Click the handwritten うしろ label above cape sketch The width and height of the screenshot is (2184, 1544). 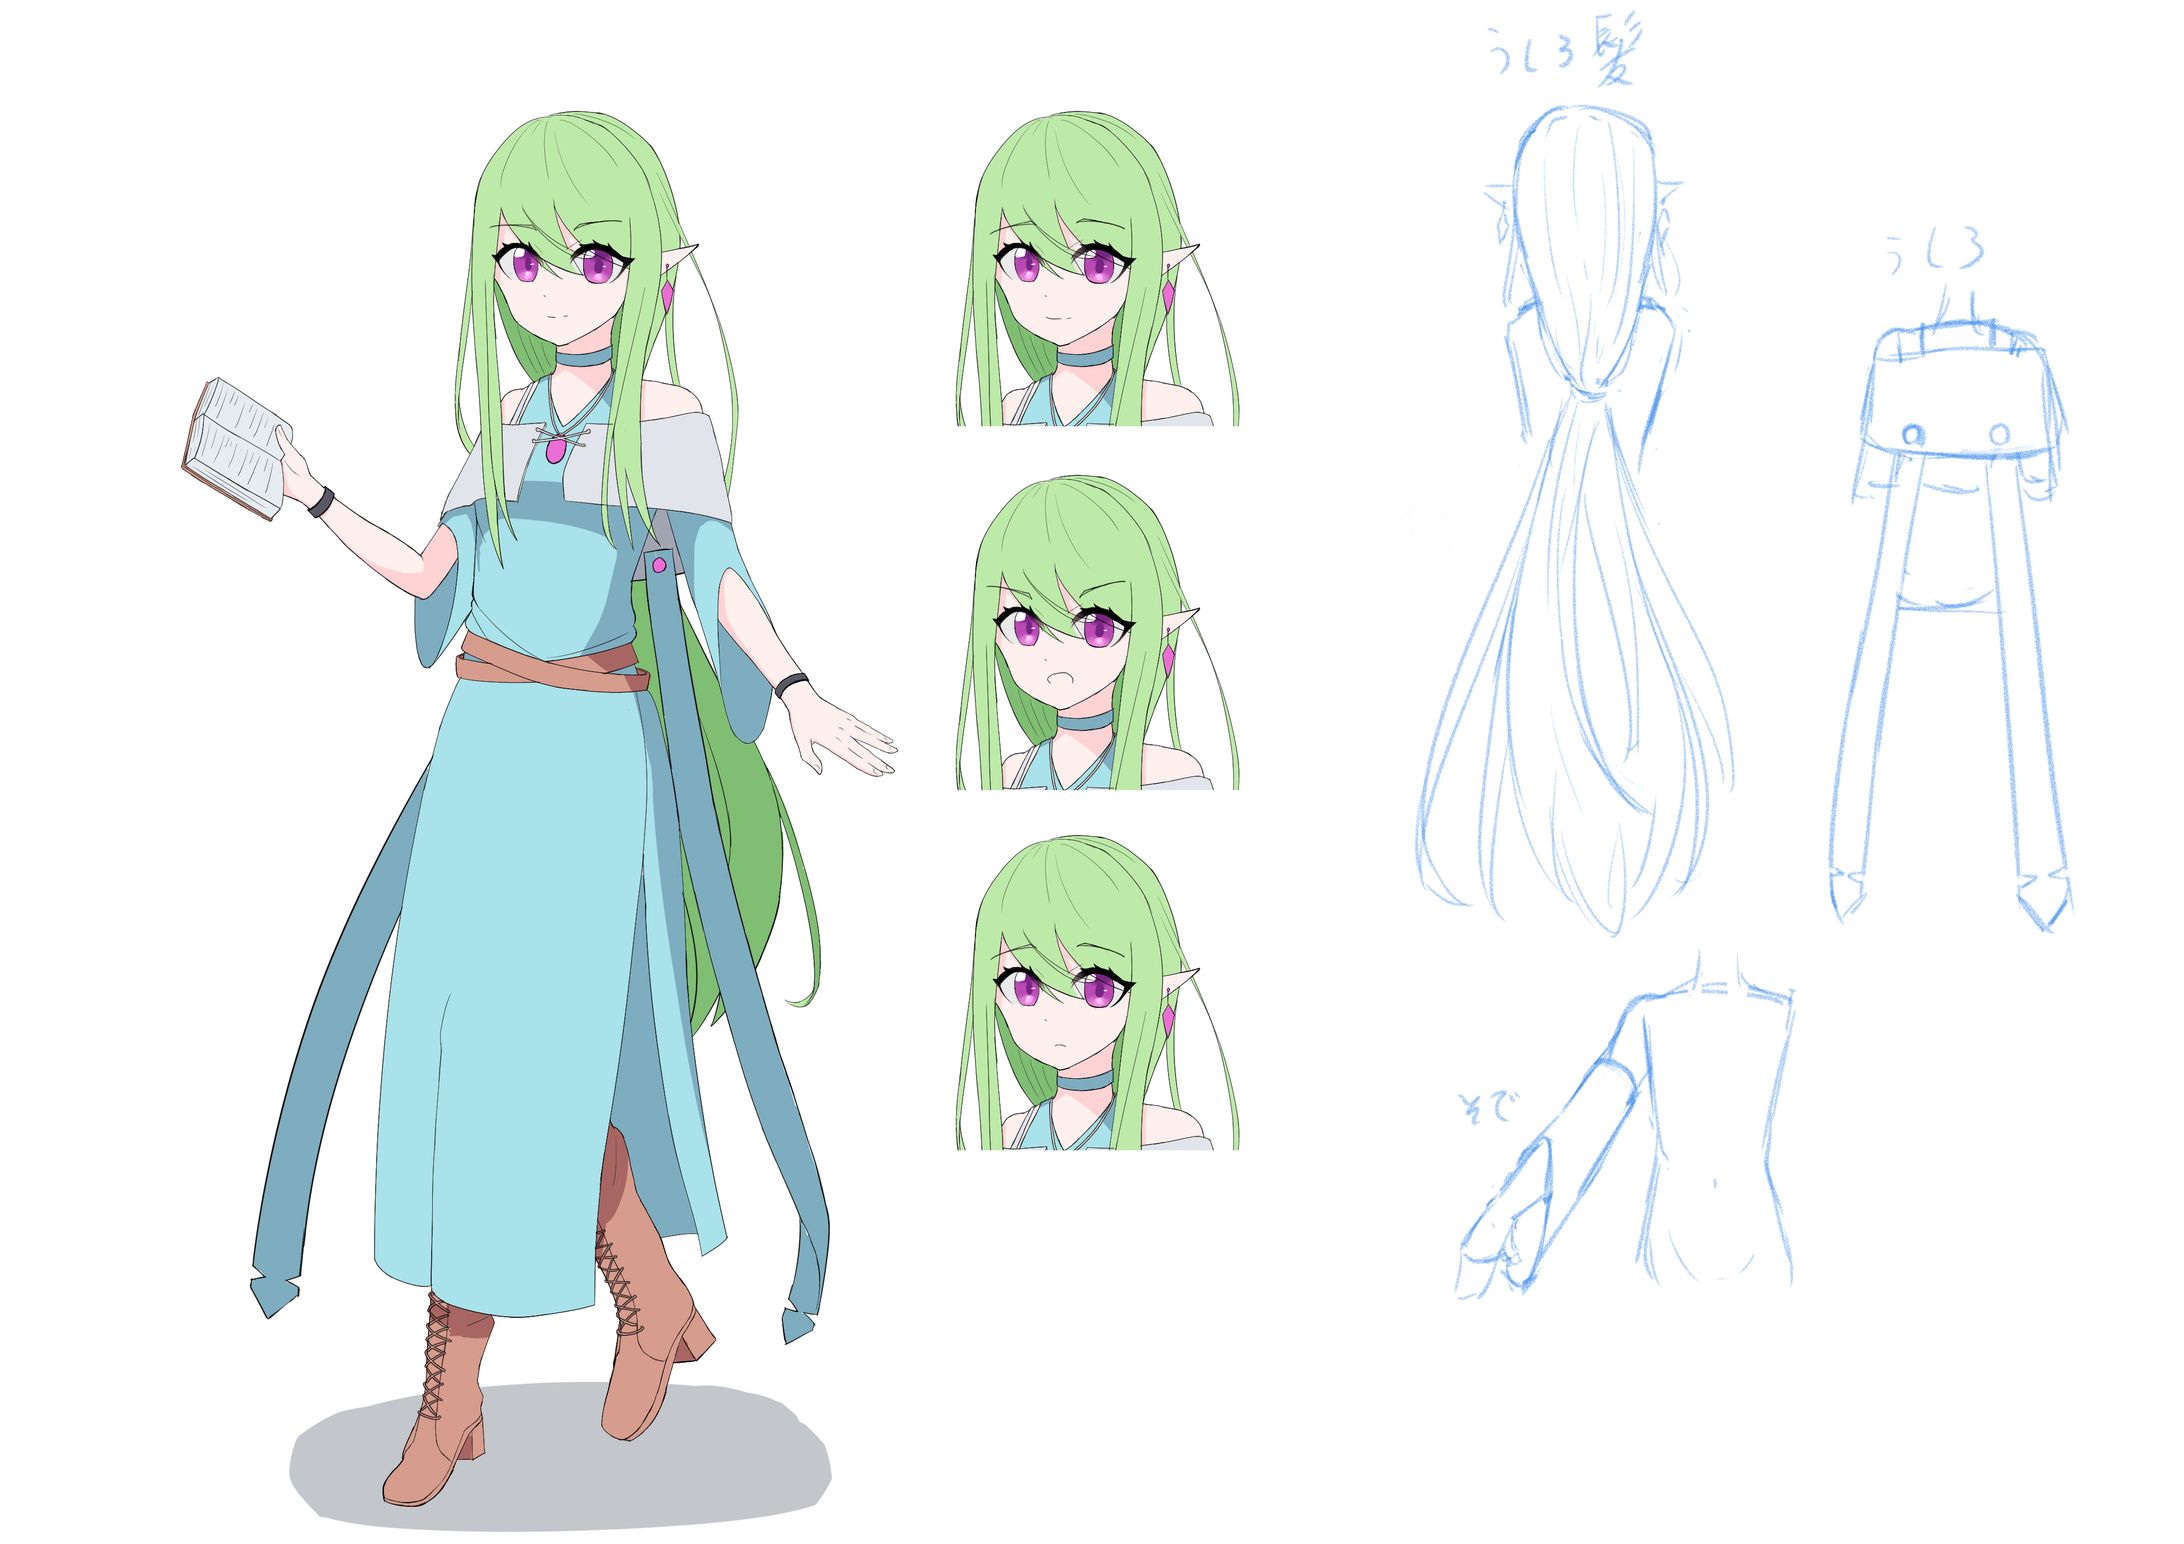tap(1935, 250)
